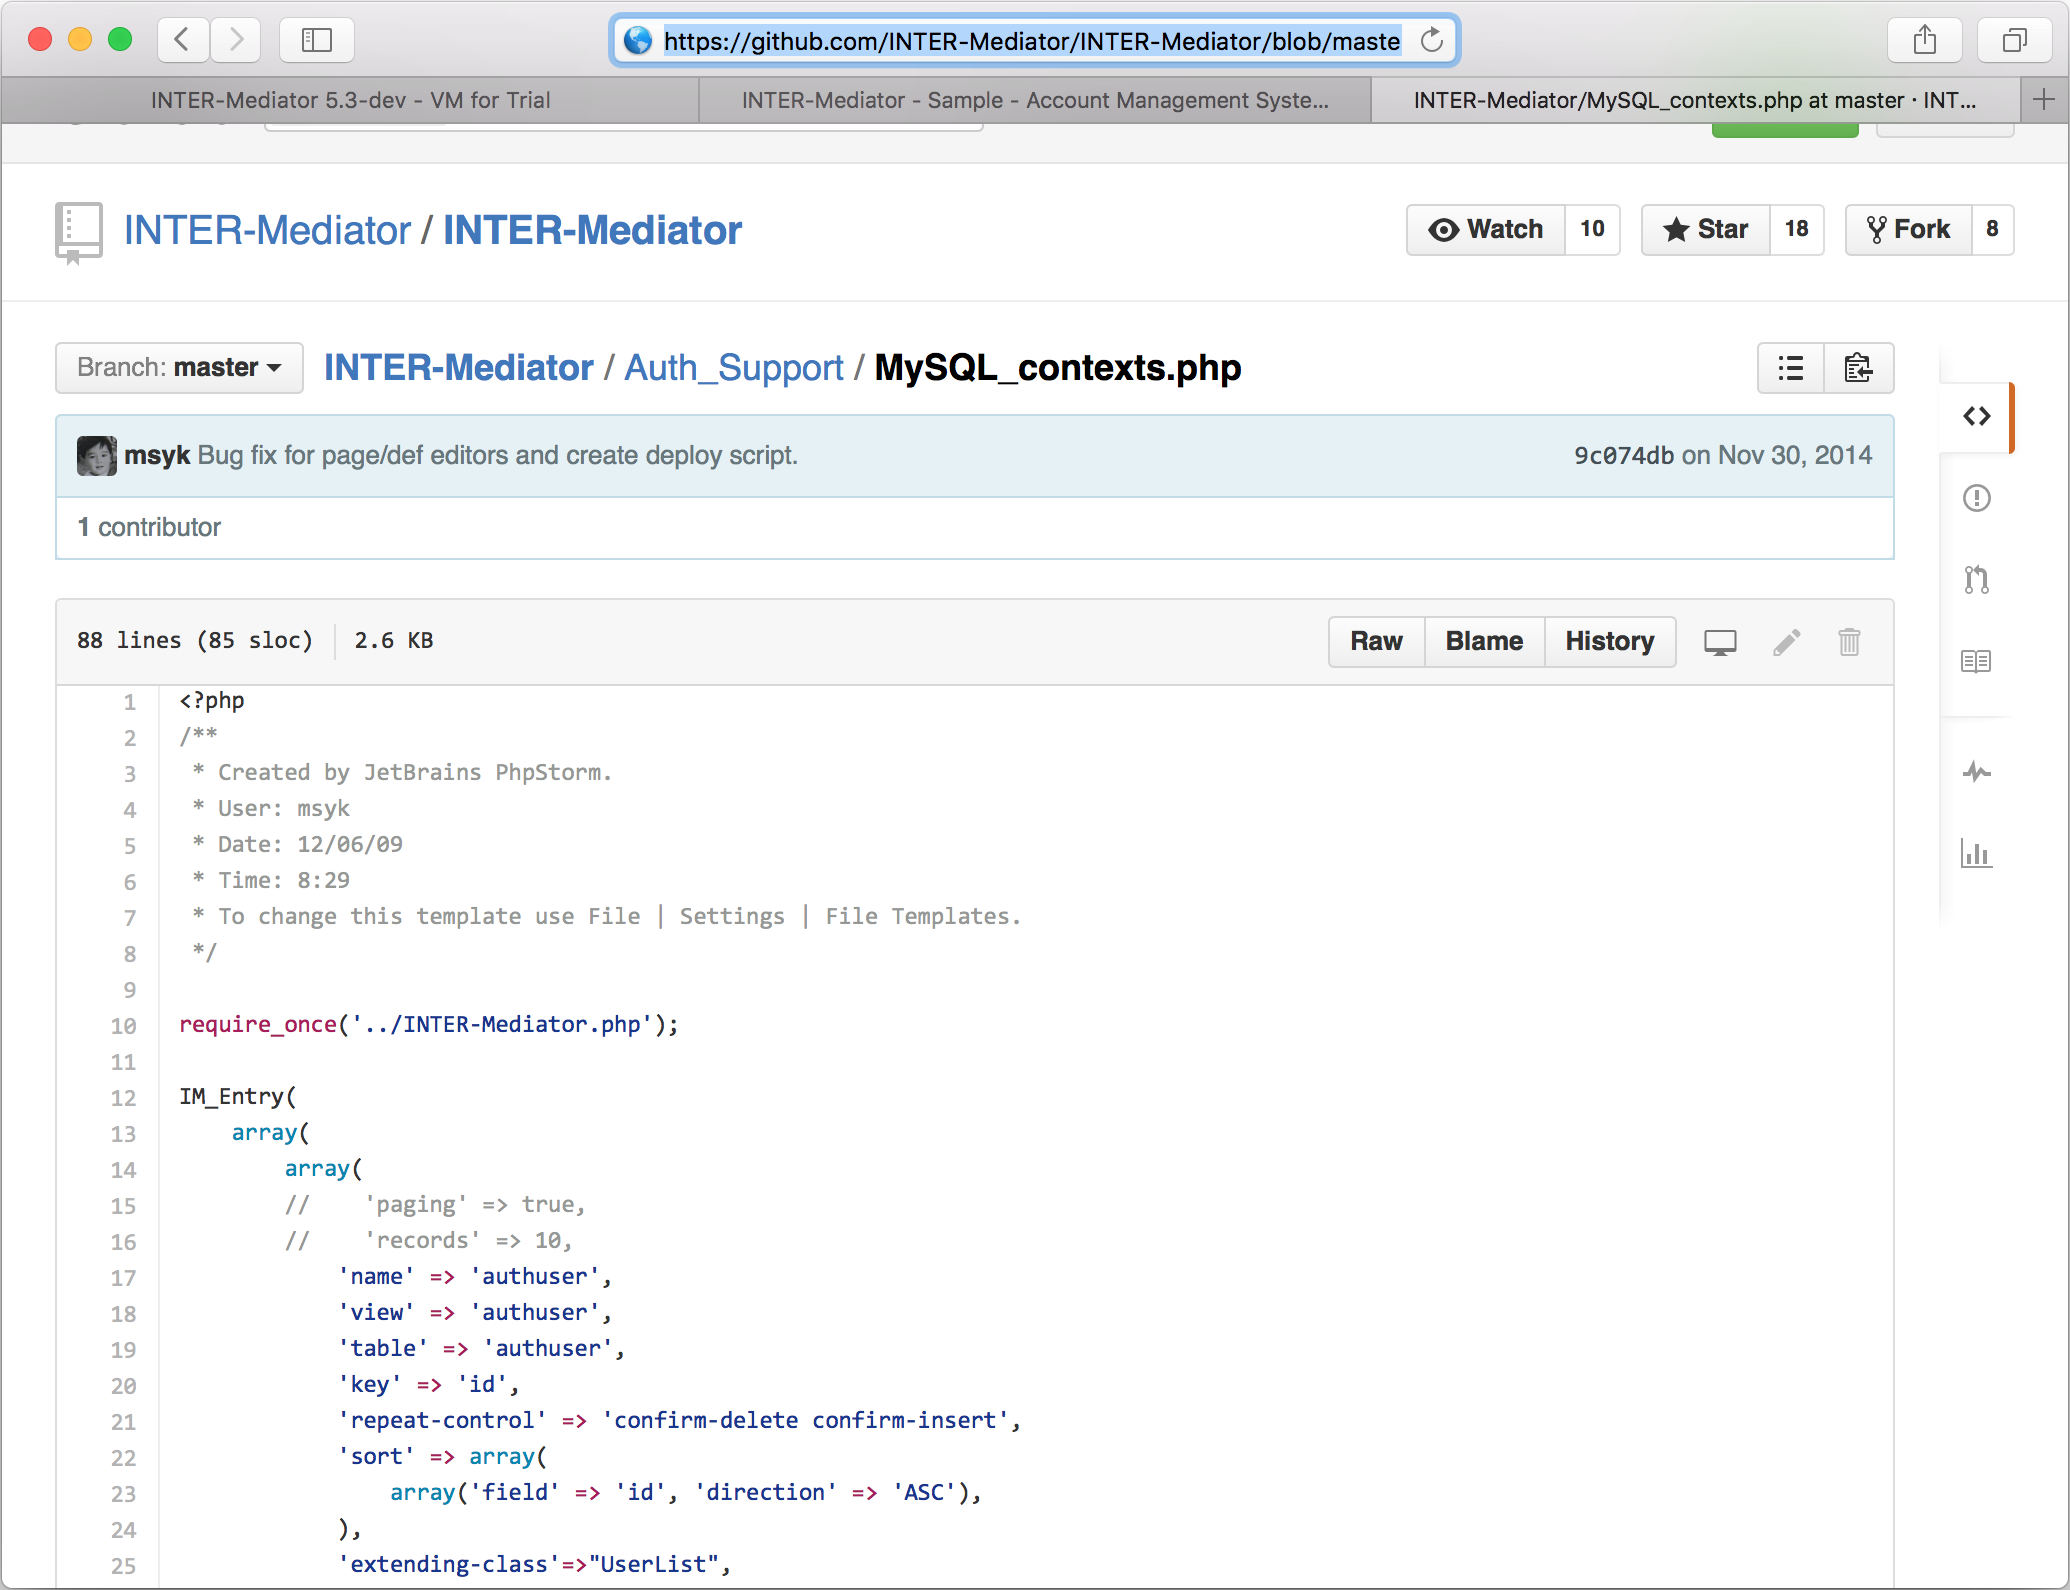This screenshot has width=2070, height=1590.
Task: Go to INTER-Mediator root in breadcrumb
Action: click(459, 368)
